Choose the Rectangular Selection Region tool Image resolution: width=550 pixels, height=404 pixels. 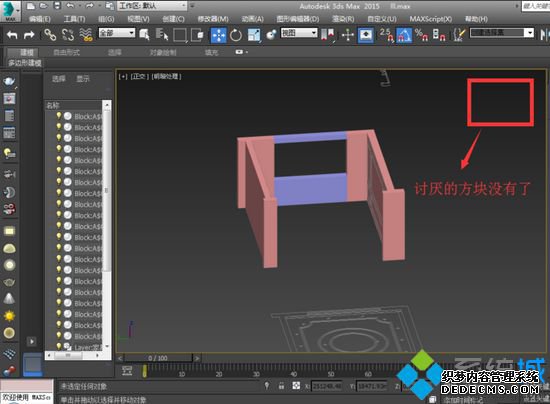180,34
